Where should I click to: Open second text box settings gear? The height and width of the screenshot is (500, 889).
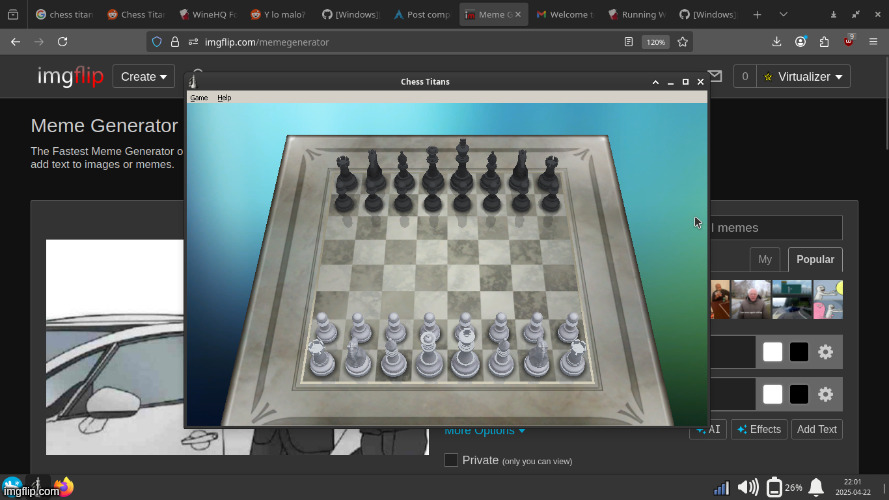pyautogui.click(x=826, y=394)
